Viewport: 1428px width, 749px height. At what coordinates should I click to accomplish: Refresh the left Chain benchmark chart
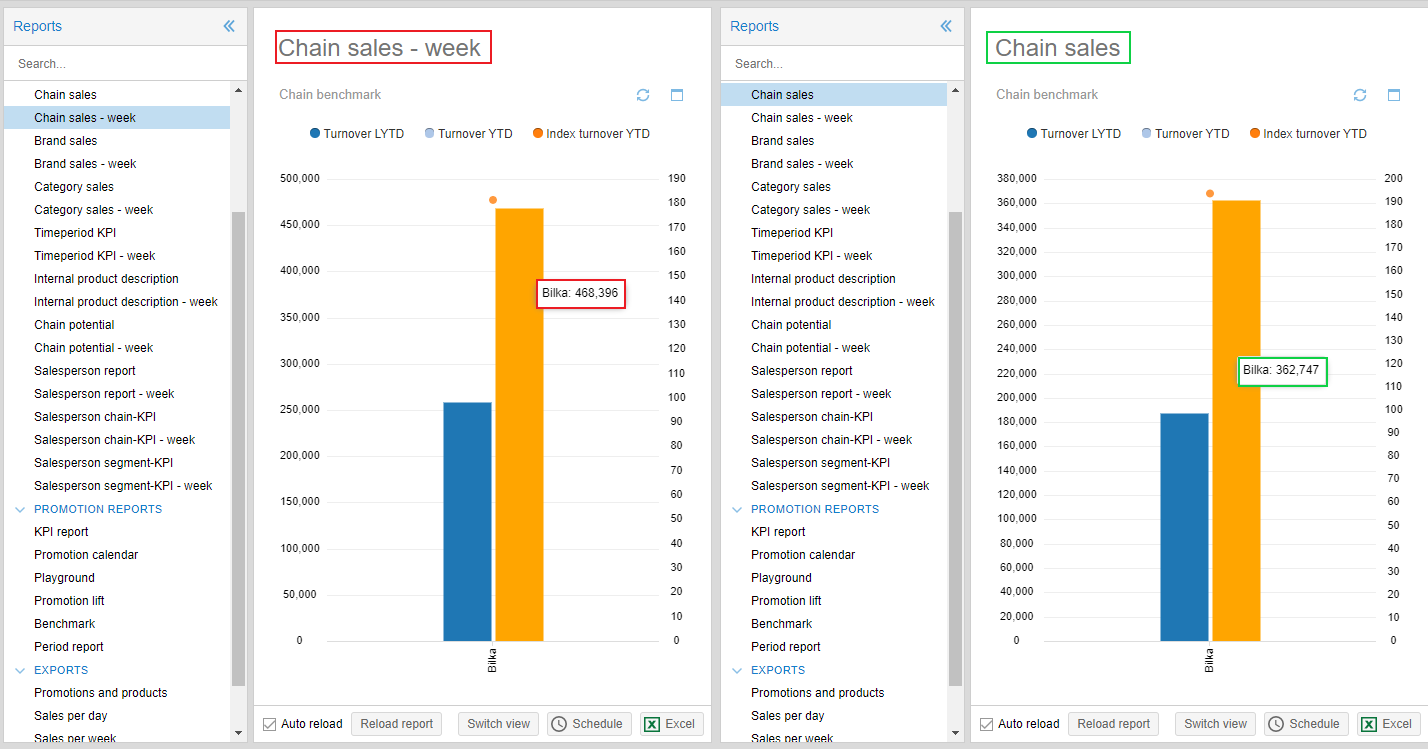[x=643, y=95]
